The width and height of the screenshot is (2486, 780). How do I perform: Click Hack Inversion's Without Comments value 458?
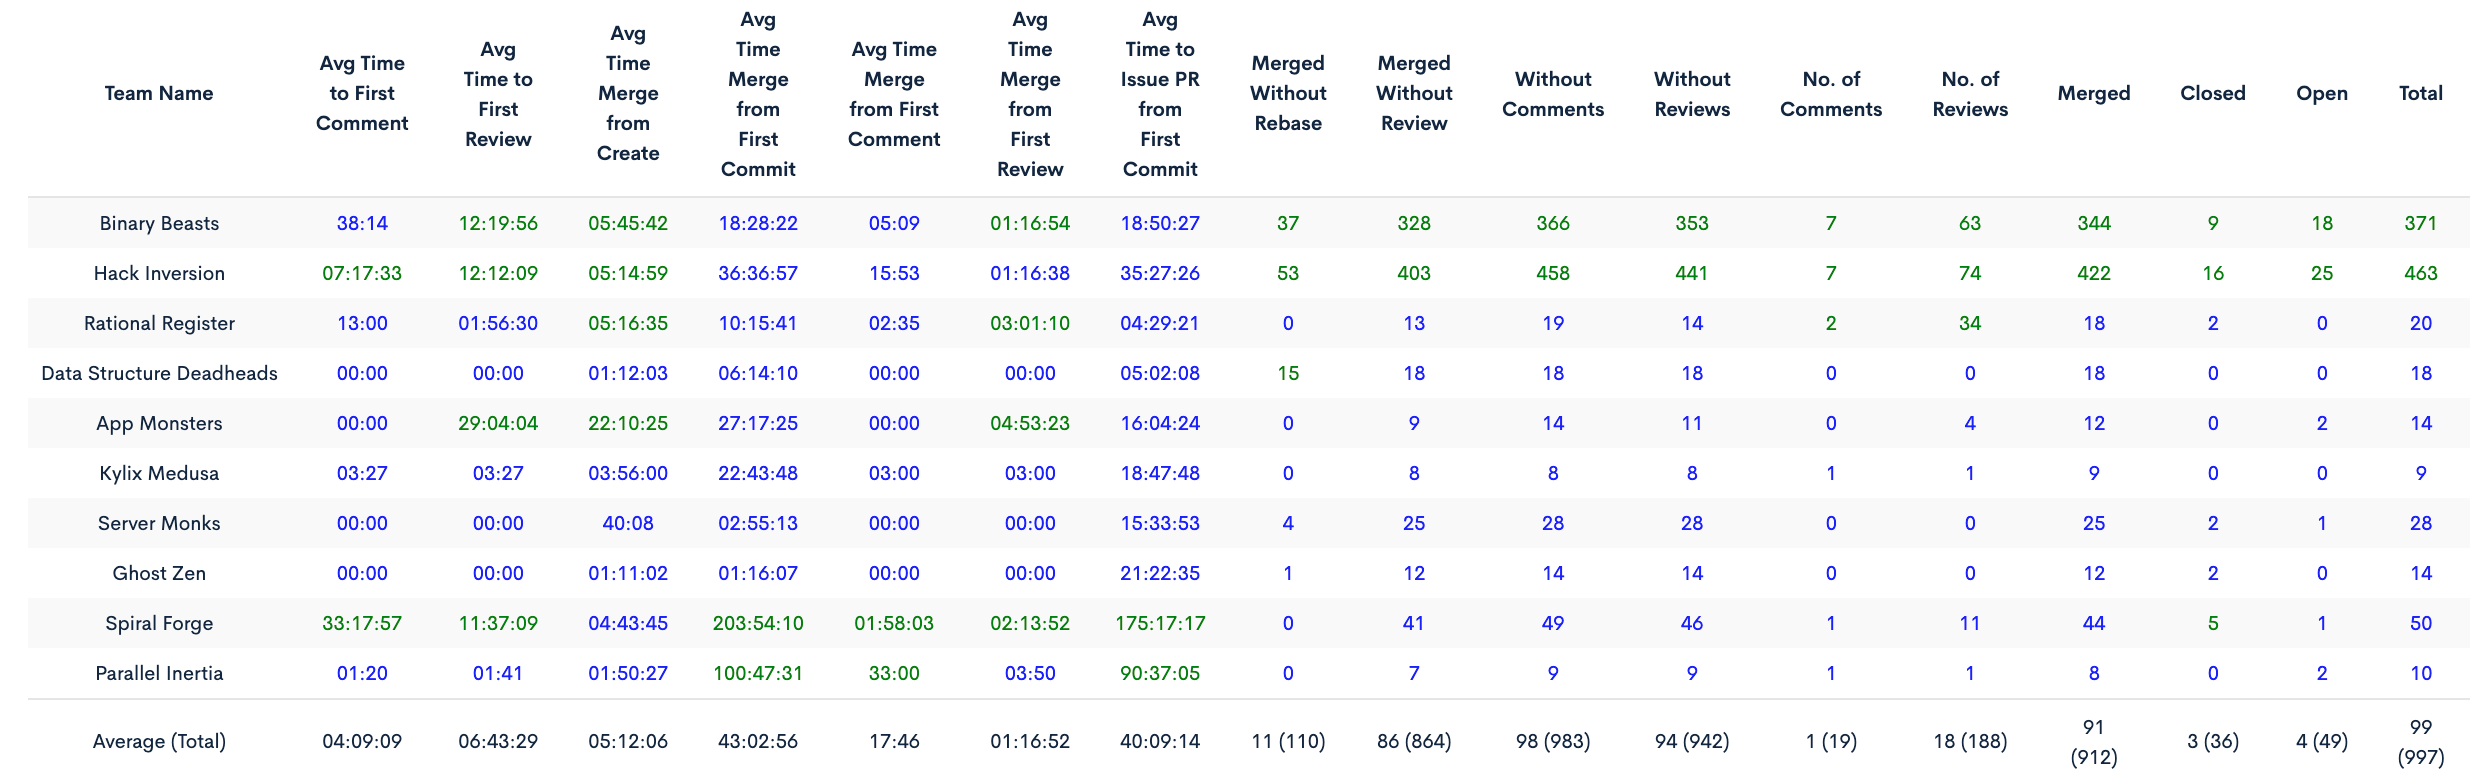(1552, 273)
